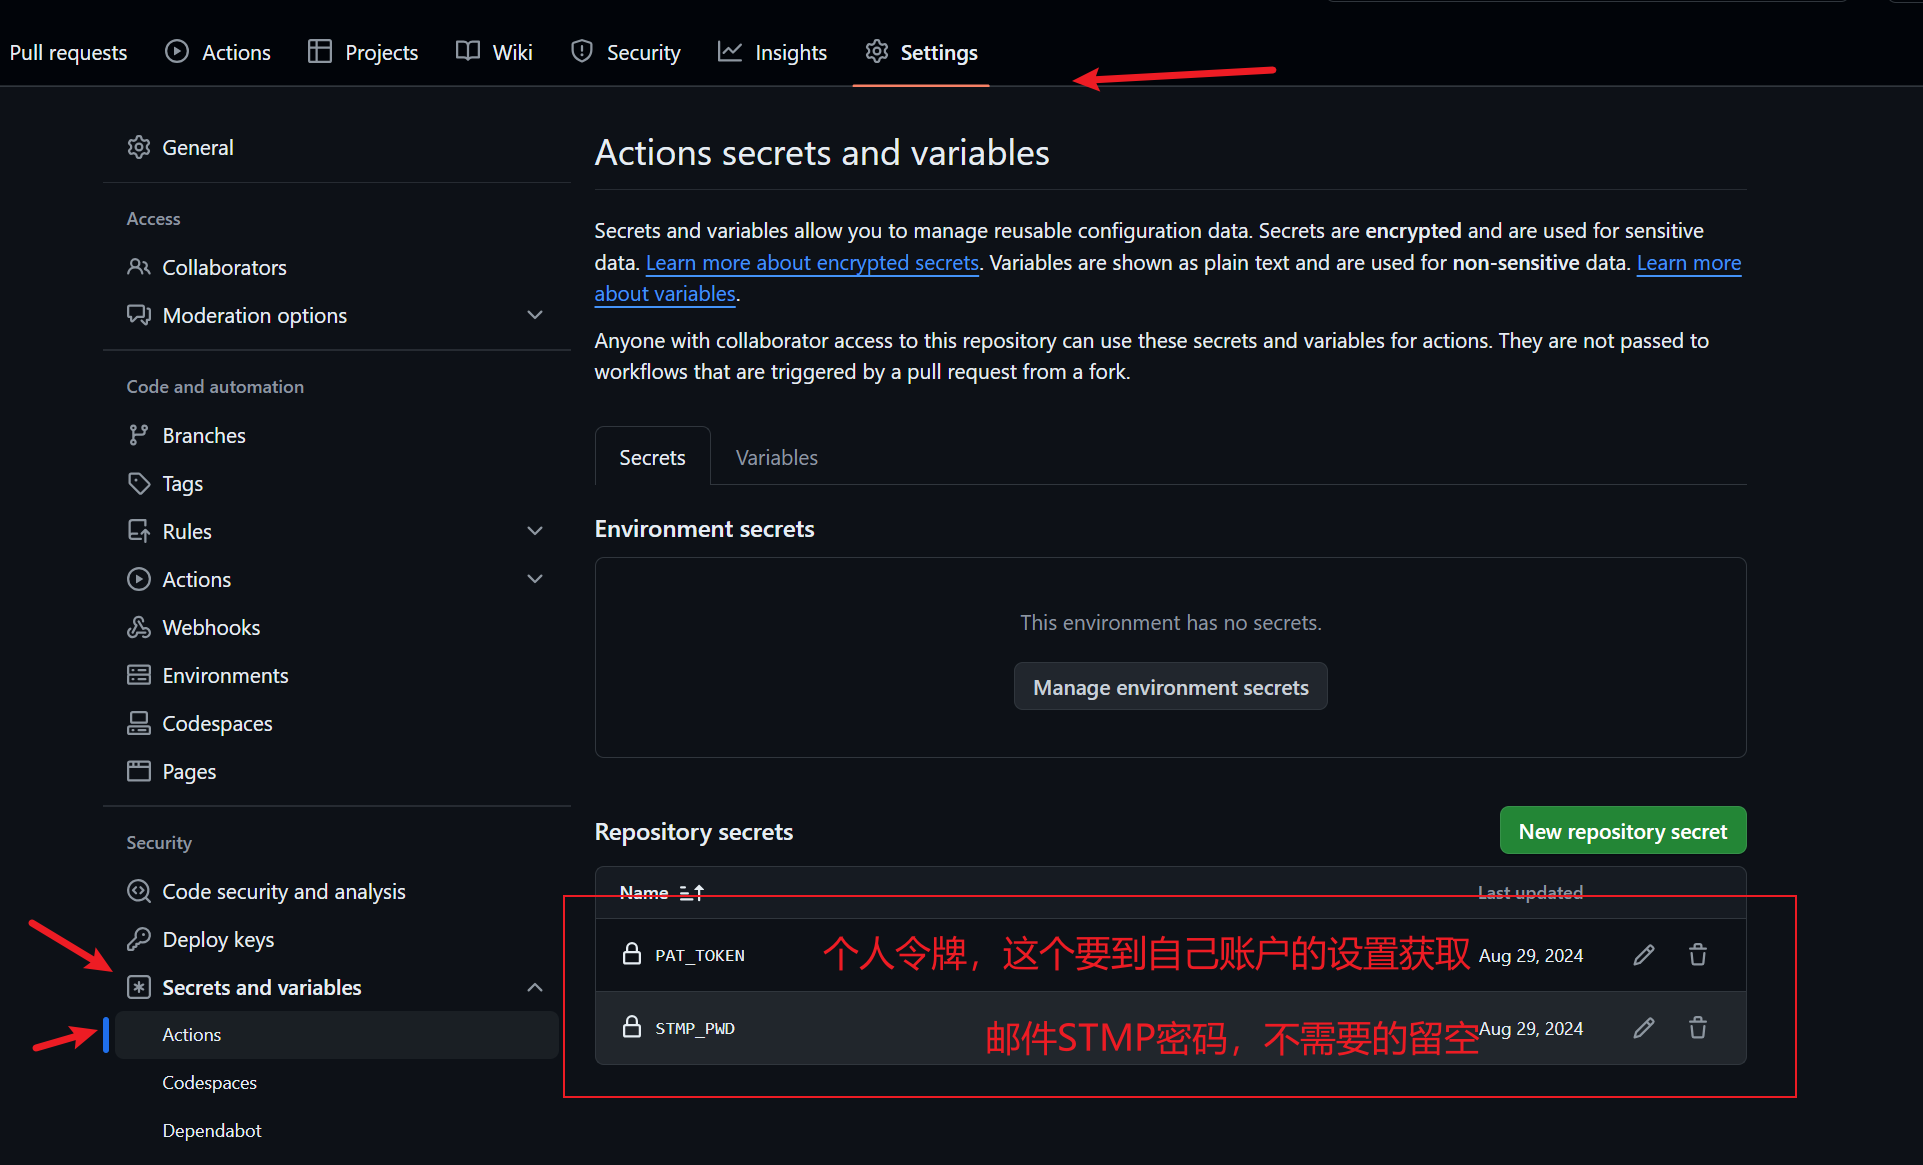Open Learn more about encrypted secrets link
The image size is (1923, 1165).
pos(812,262)
